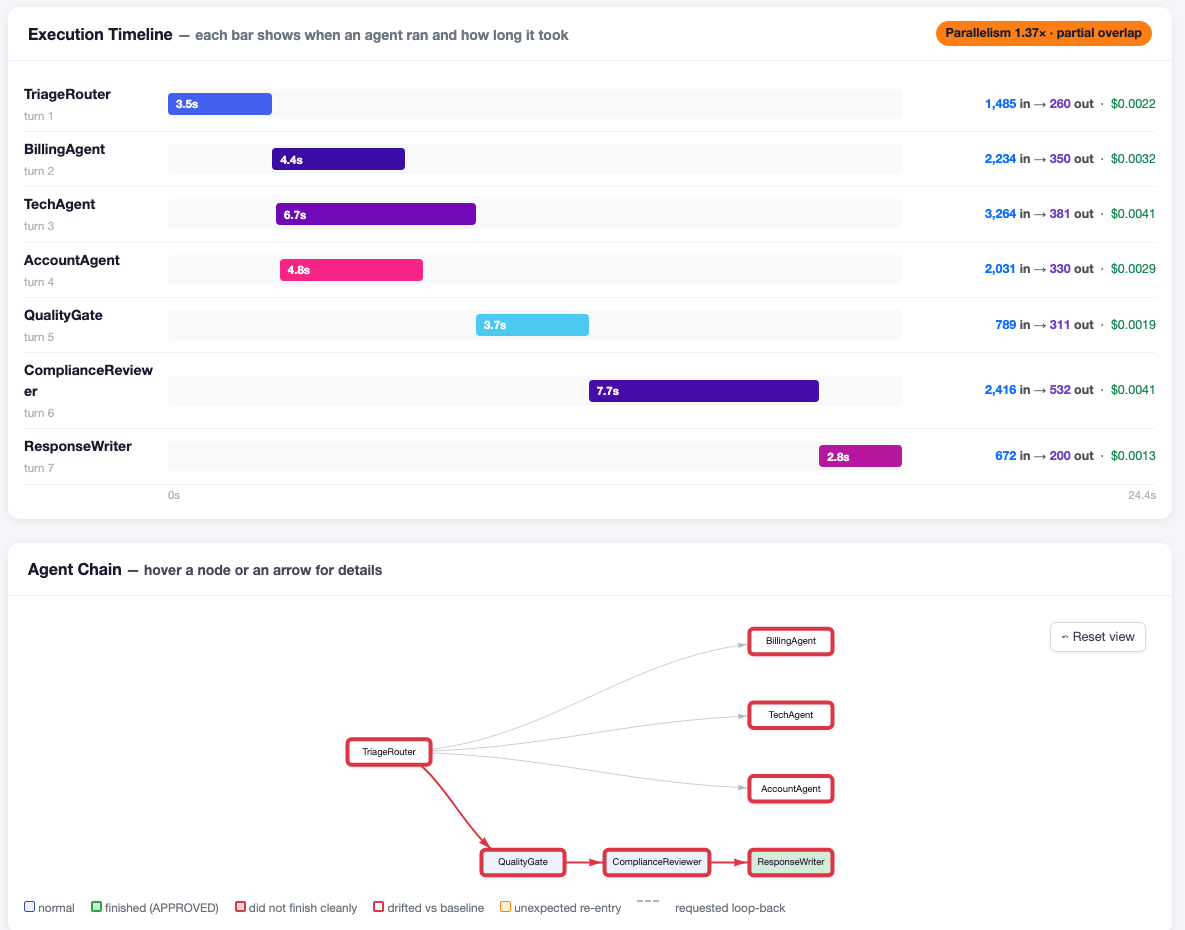
Task: Click the orange 'unexpected re-entry' legend swatch
Action: (x=506, y=907)
